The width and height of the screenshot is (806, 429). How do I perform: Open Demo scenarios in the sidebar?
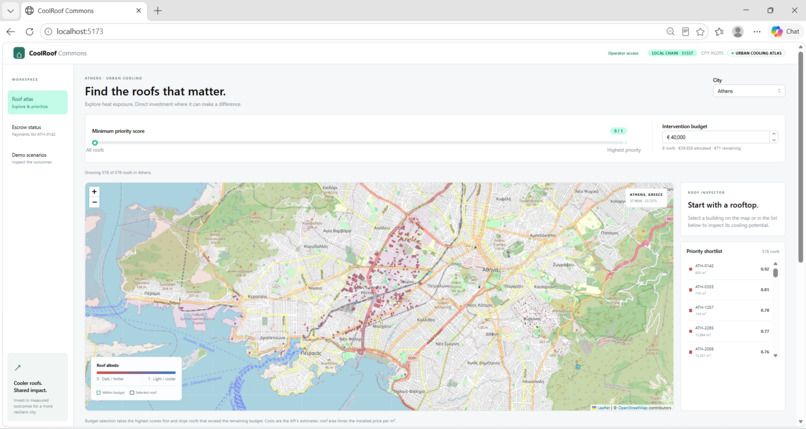(38, 158)
